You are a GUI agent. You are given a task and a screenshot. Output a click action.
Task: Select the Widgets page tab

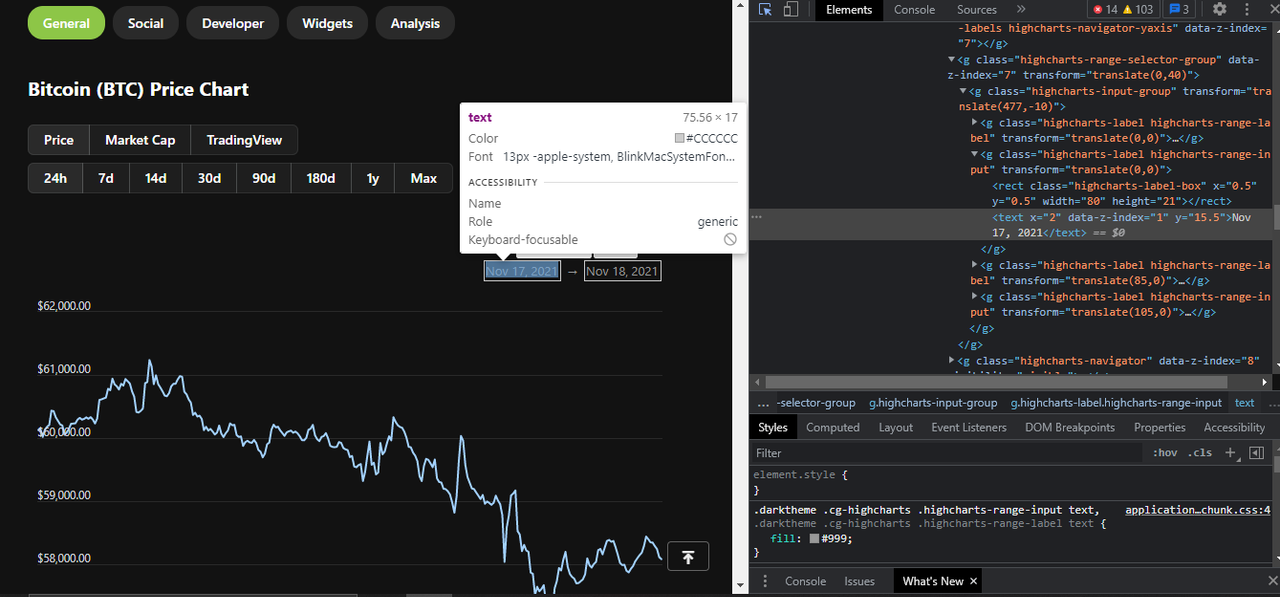coord(327,23)
